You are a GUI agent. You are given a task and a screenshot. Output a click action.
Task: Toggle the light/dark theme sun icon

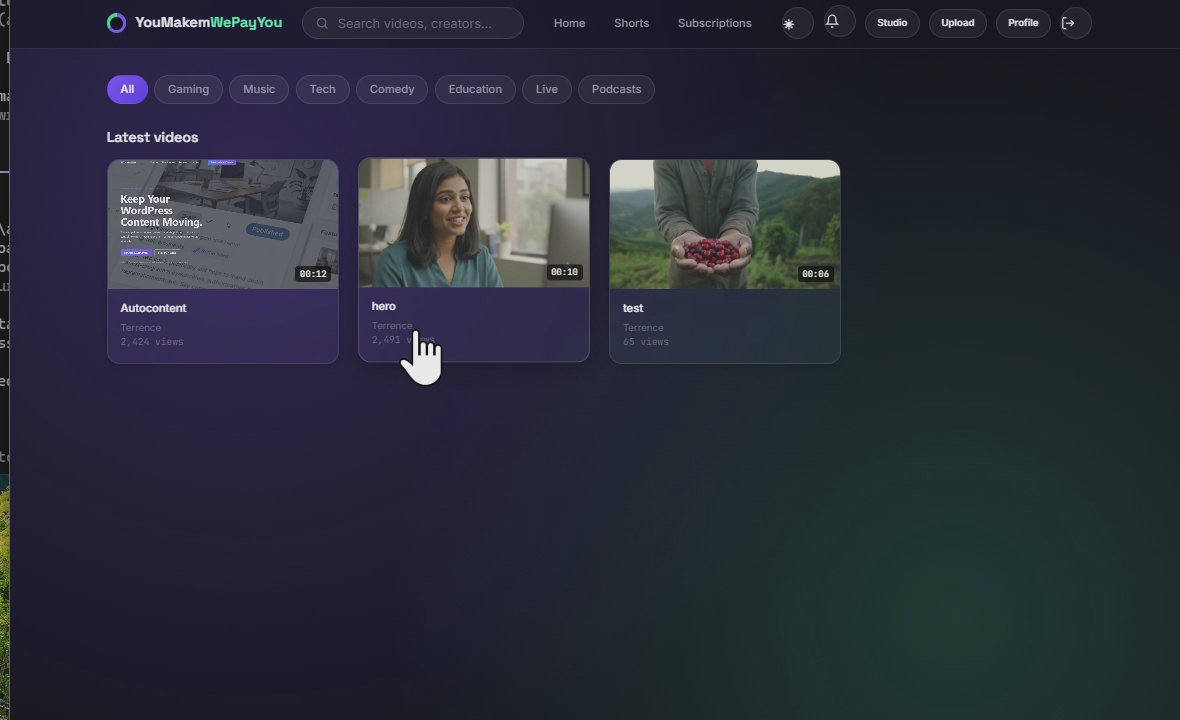coord(789,24)
